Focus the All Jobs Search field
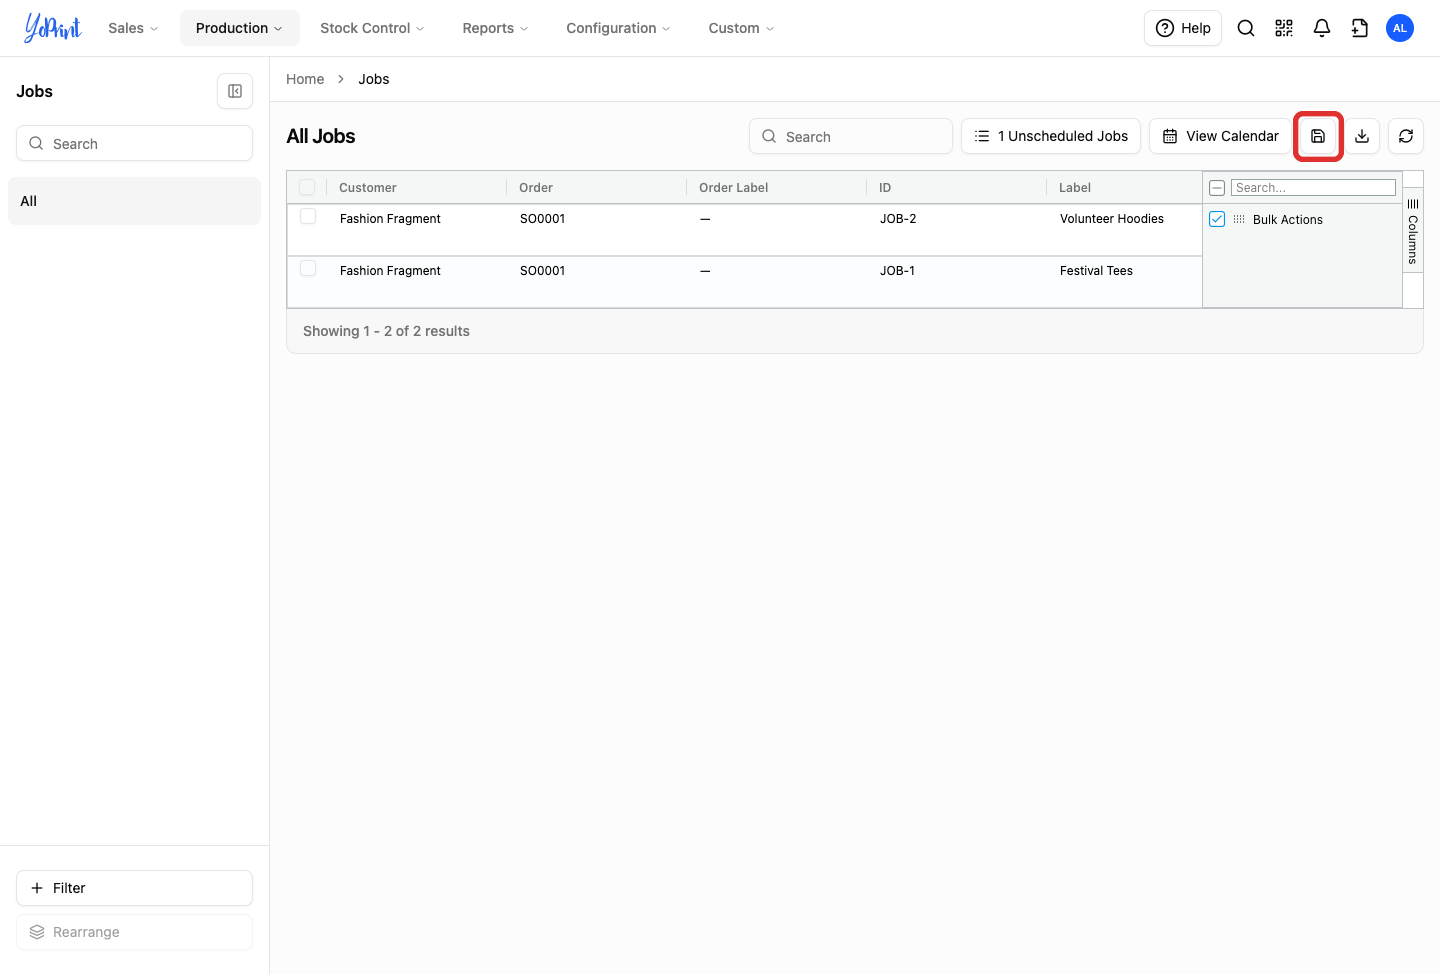 coord(851,136)
